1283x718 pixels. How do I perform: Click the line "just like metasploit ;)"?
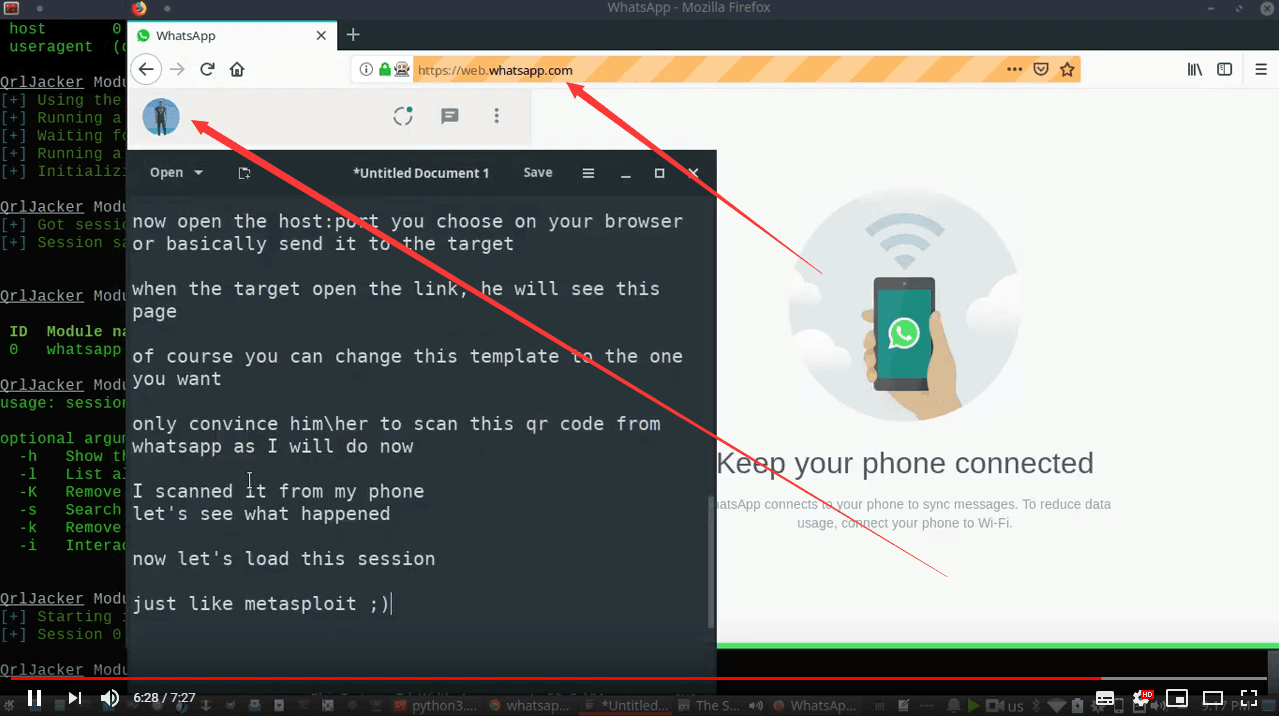coord(260,604)
